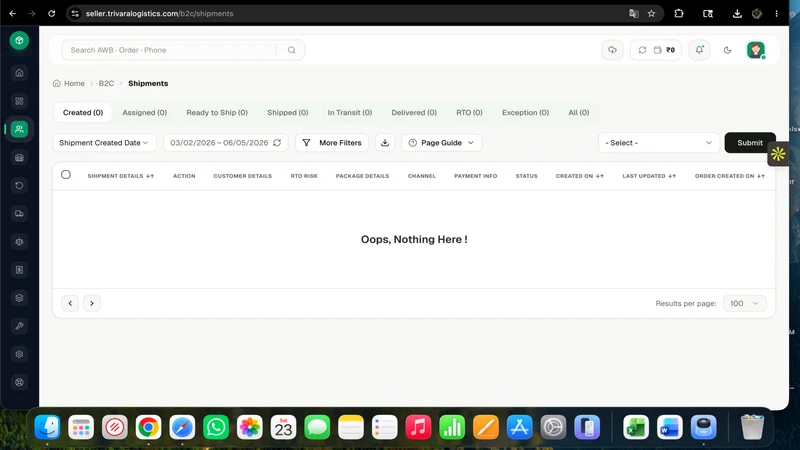Viewport: 800px width, 450px height.
Task: Reset the date range refresh icon
Action: coord(277,143)
